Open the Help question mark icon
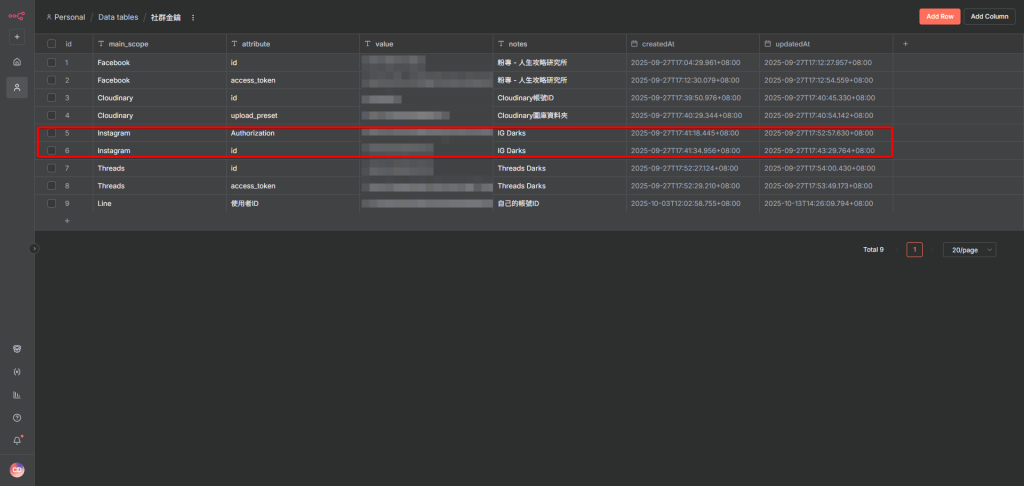The height and width of the screenshot is (486, 1024). coord(17,418)
